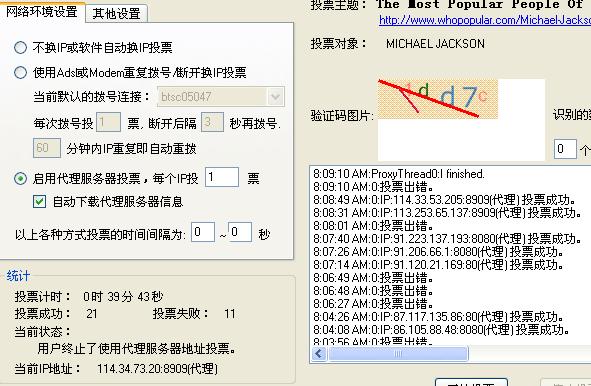
Task: Click current IP address 114.34.73.20:8909
Action: pyautogui.click(x=157, y=369)
